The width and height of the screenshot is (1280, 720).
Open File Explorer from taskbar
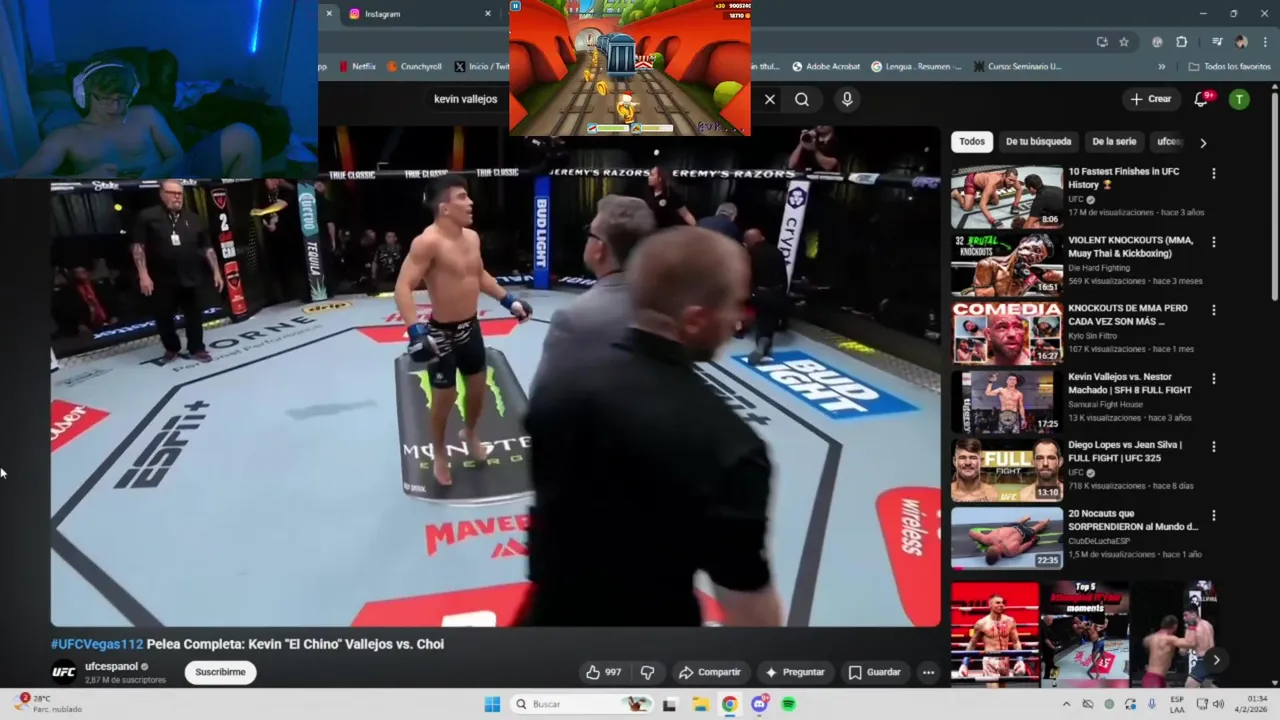point(700,704)
